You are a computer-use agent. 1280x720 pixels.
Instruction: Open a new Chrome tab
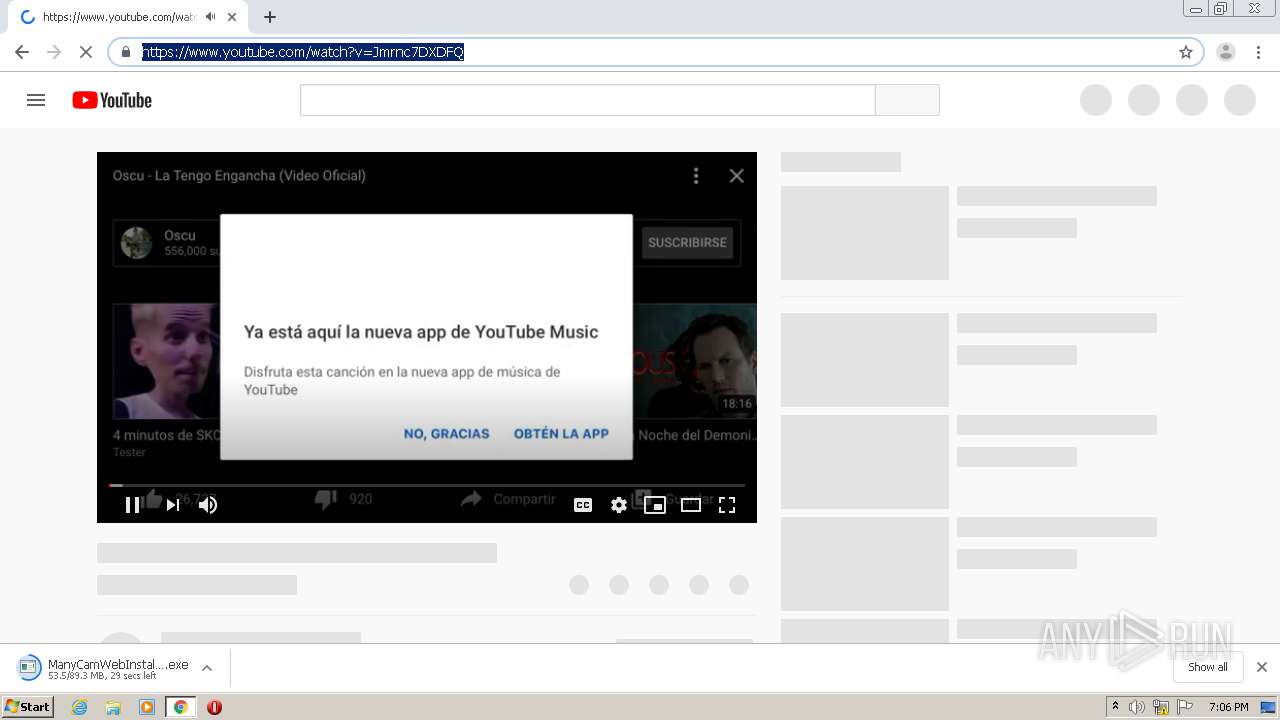point(269,17)
